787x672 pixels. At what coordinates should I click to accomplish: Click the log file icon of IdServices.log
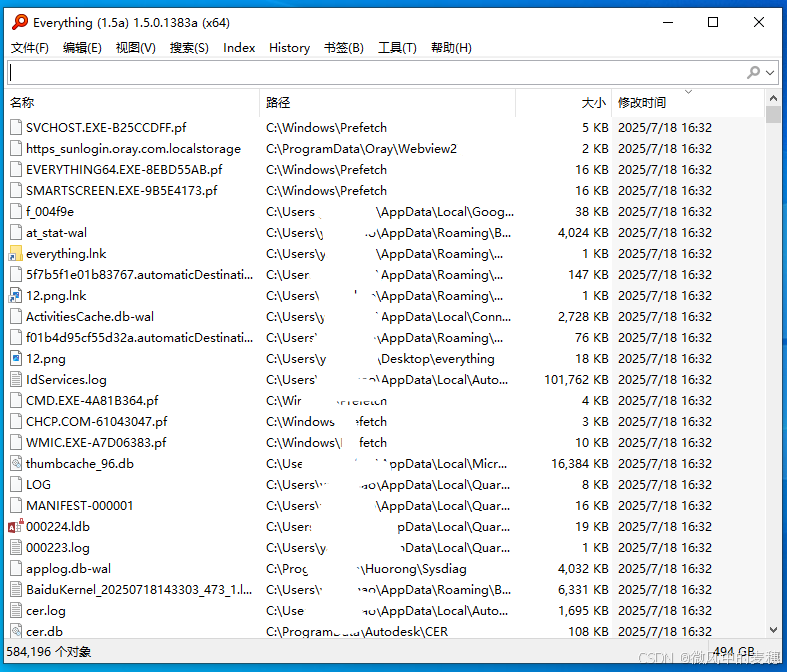(16, 380)
